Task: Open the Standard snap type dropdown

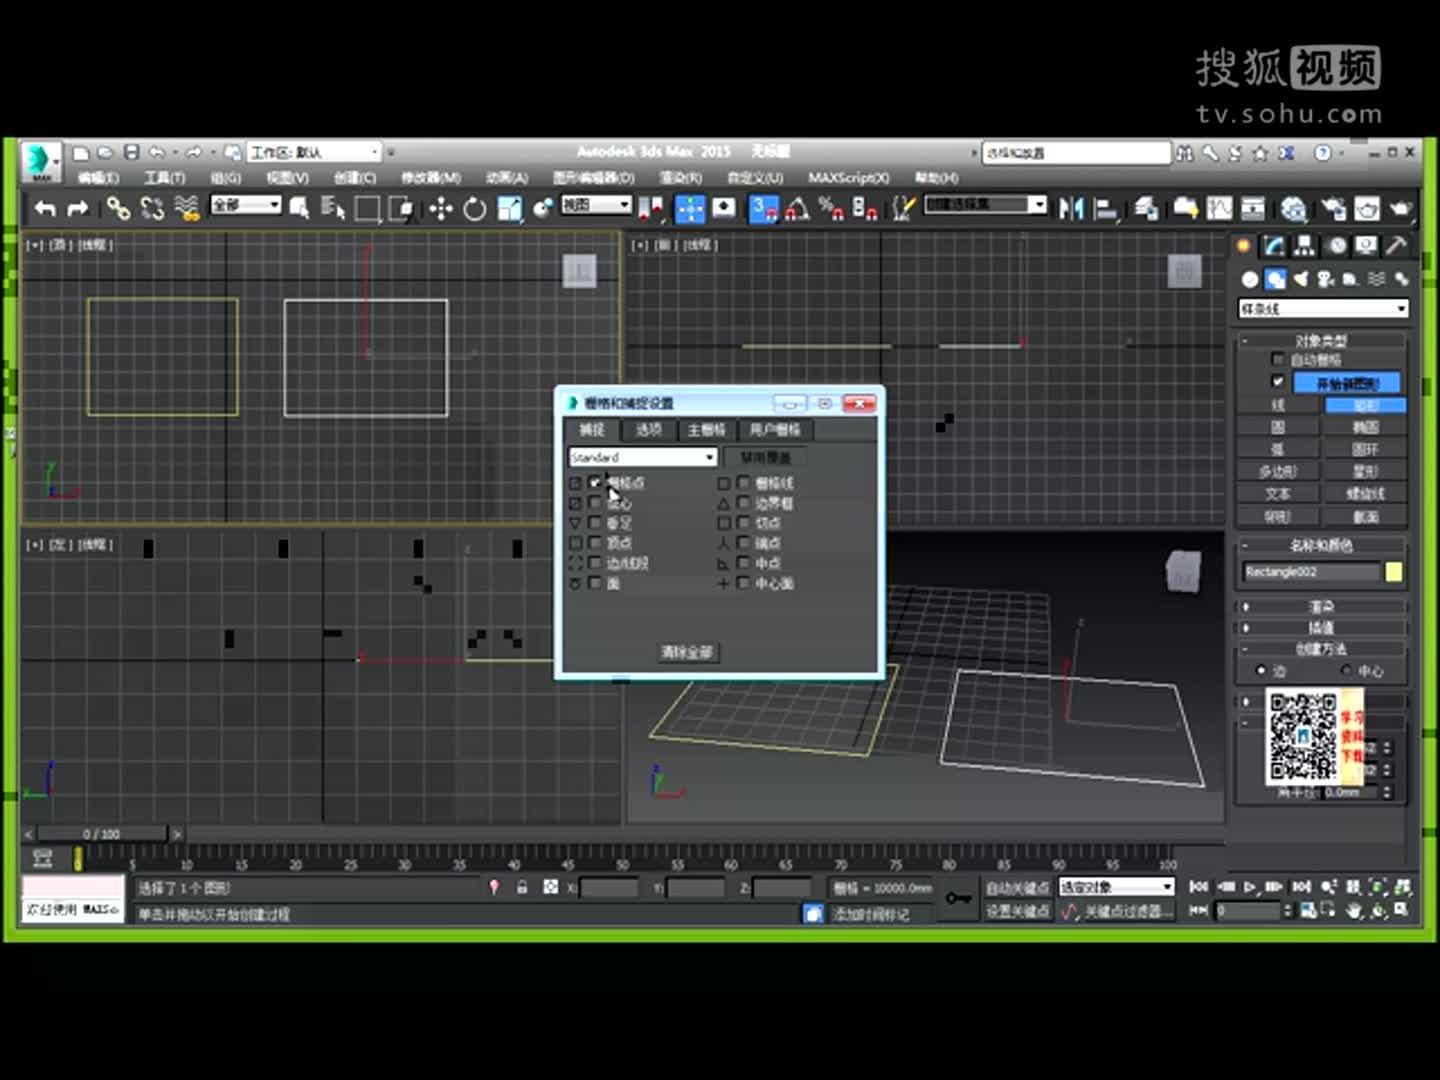Action: point(708,456)
